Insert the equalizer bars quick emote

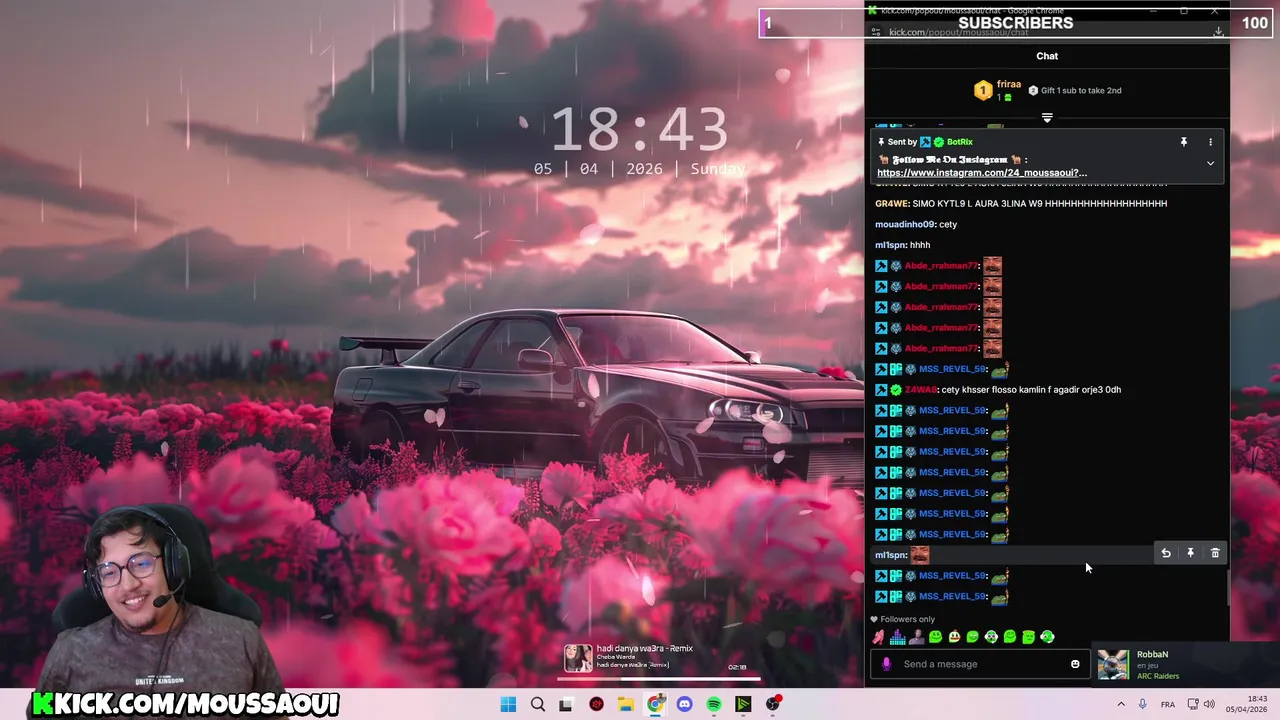[x=897, y=637]
